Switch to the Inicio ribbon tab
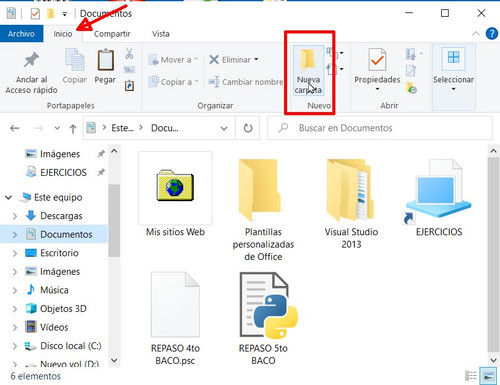 [x=63, y=34]
